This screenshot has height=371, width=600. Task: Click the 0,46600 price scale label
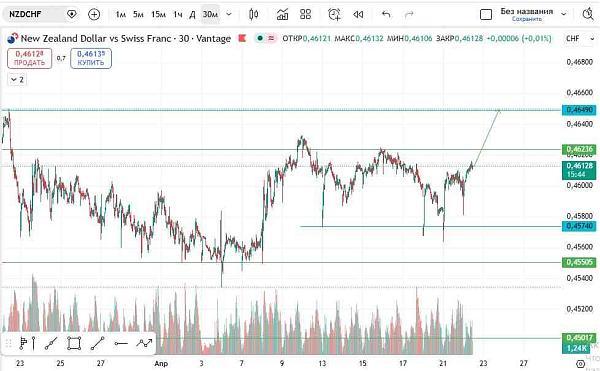(579, 93)
